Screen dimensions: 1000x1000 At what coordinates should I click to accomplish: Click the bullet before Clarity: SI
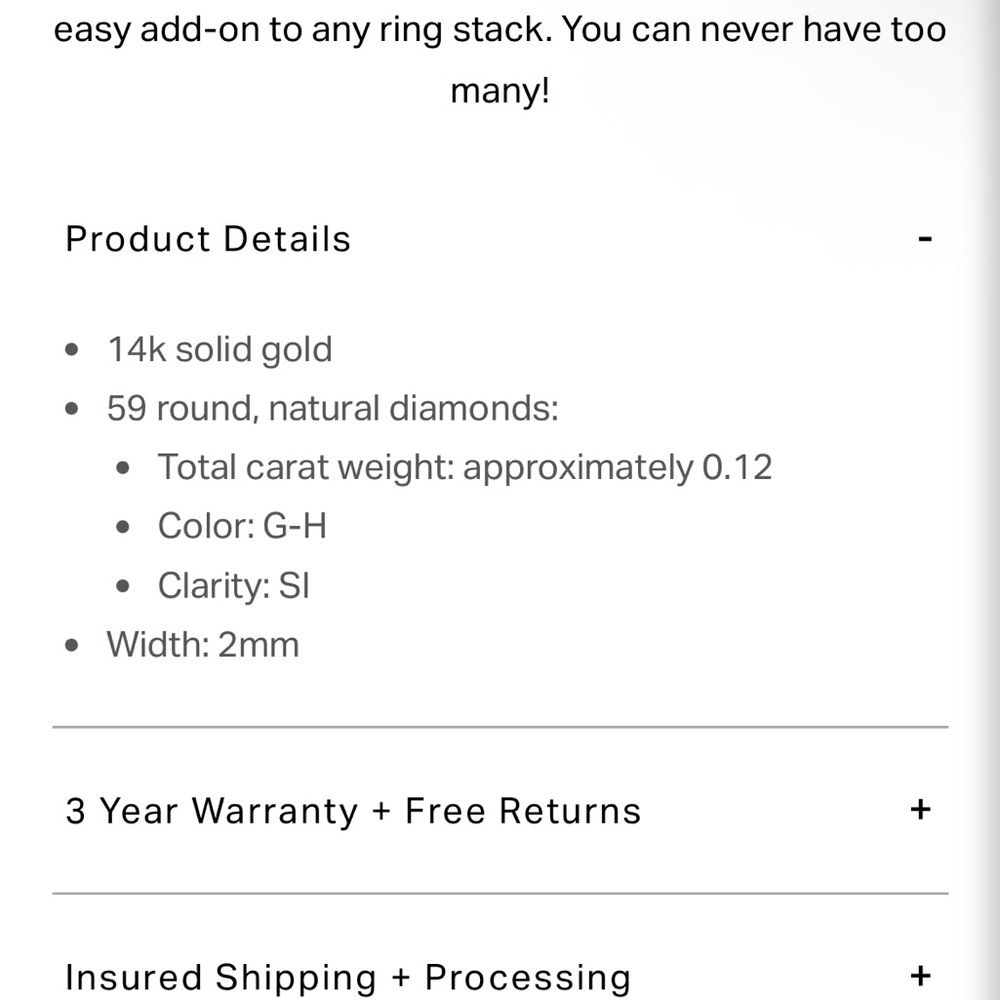point(122,586)
